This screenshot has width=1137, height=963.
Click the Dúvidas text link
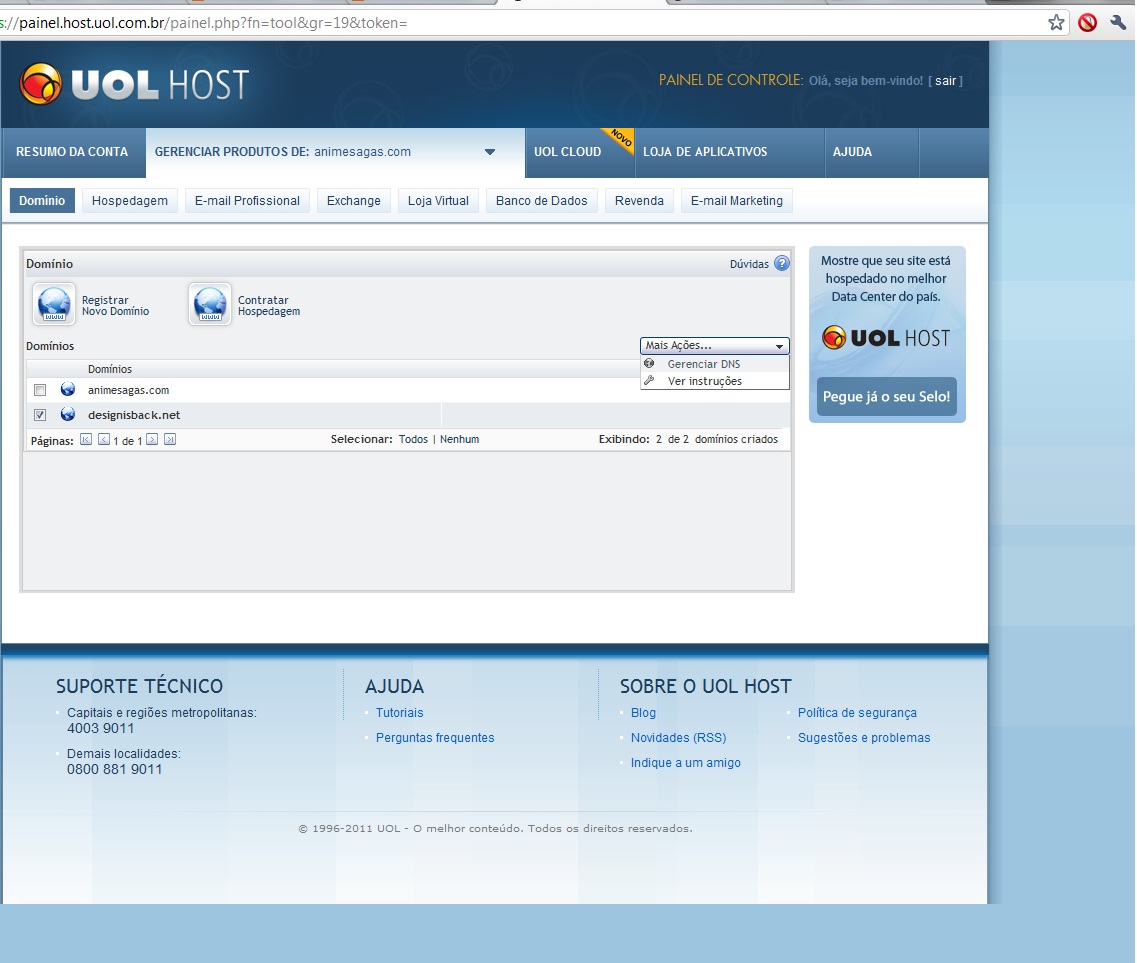pyautogui.click(x=749, y=264)
